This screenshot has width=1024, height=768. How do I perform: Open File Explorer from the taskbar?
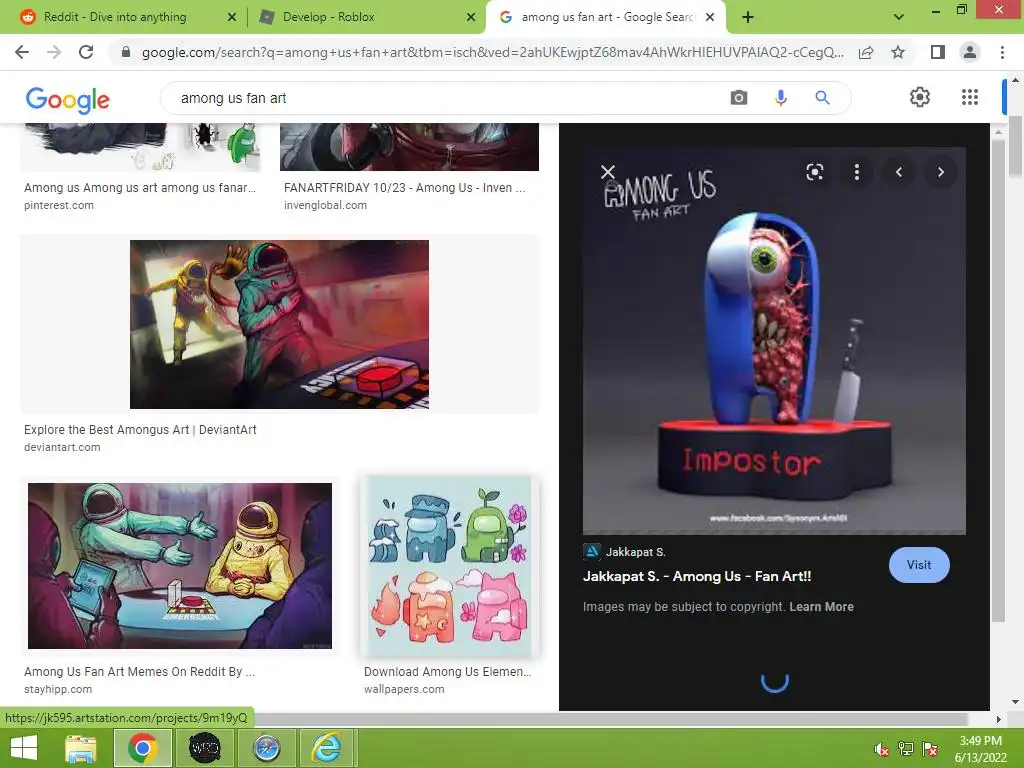(x=81, y=748)
